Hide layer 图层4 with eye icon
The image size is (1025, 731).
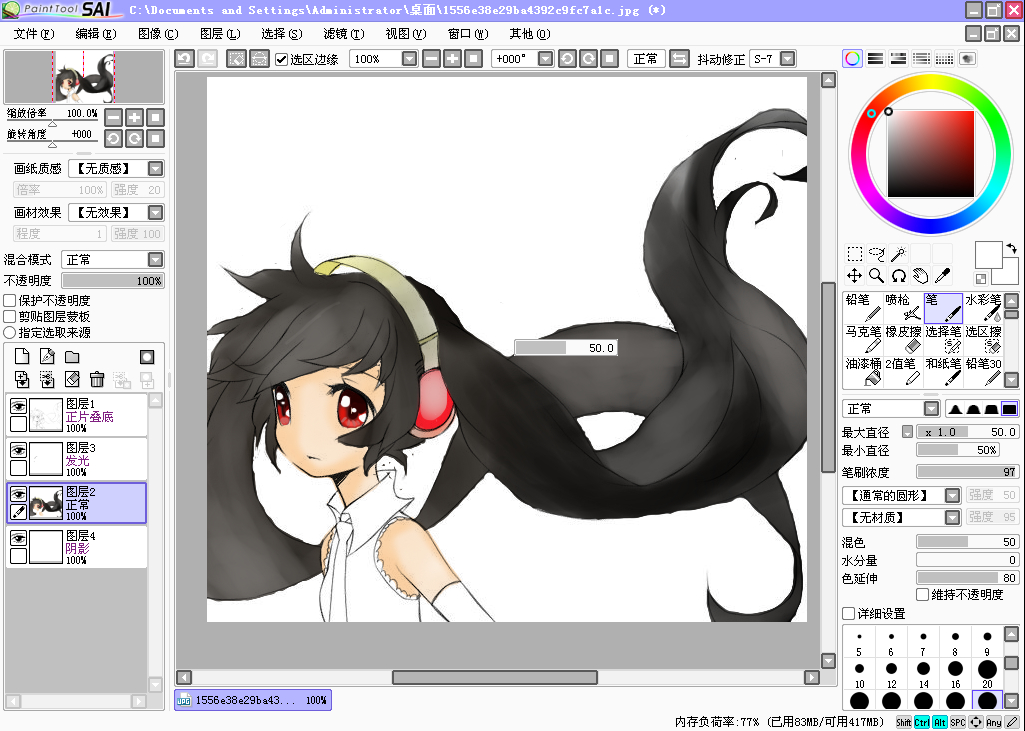tap(18, 538)
